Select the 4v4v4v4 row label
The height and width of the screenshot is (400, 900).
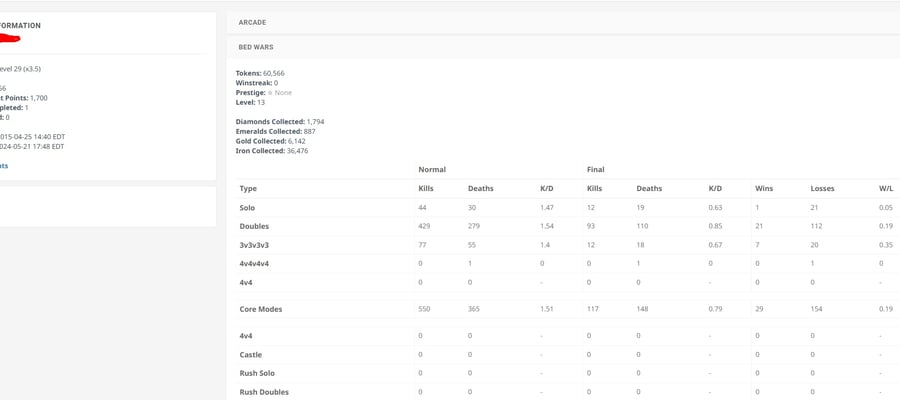(x=254, y=263)
